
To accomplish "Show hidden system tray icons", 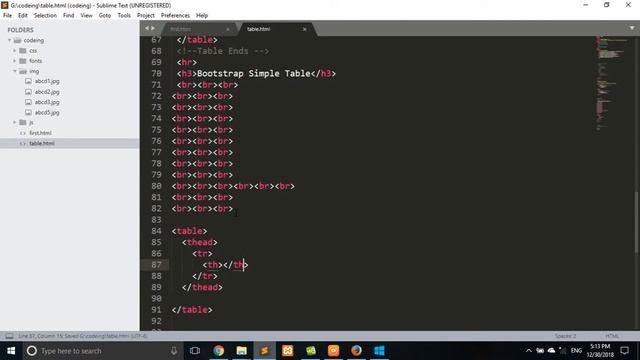I will 529,351.
